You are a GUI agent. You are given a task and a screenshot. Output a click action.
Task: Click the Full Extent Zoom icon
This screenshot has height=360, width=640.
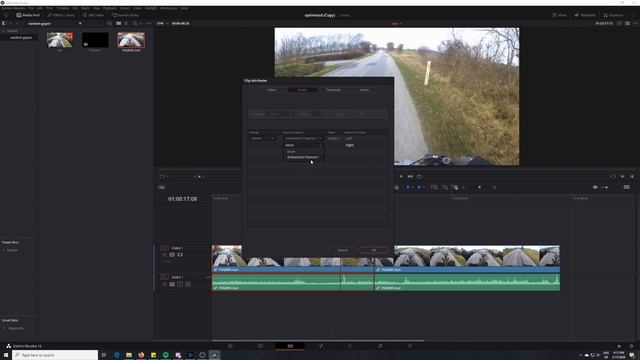click(434, 187)
